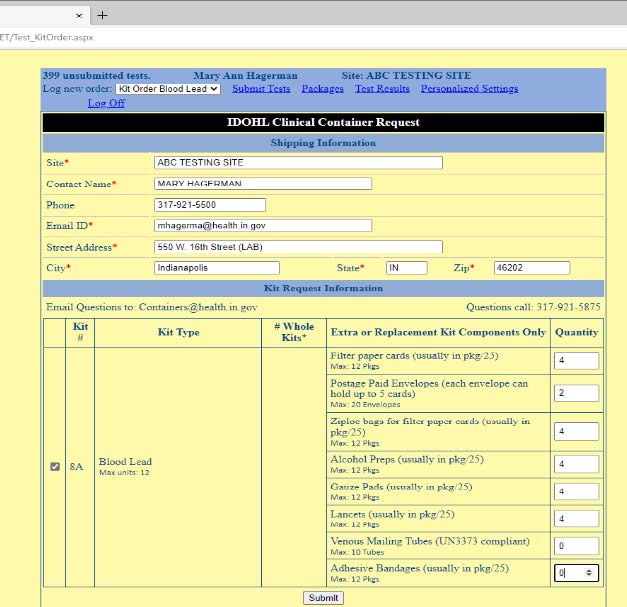Select the Phone number field
The image size is (627, 607).
click(210, 205)
